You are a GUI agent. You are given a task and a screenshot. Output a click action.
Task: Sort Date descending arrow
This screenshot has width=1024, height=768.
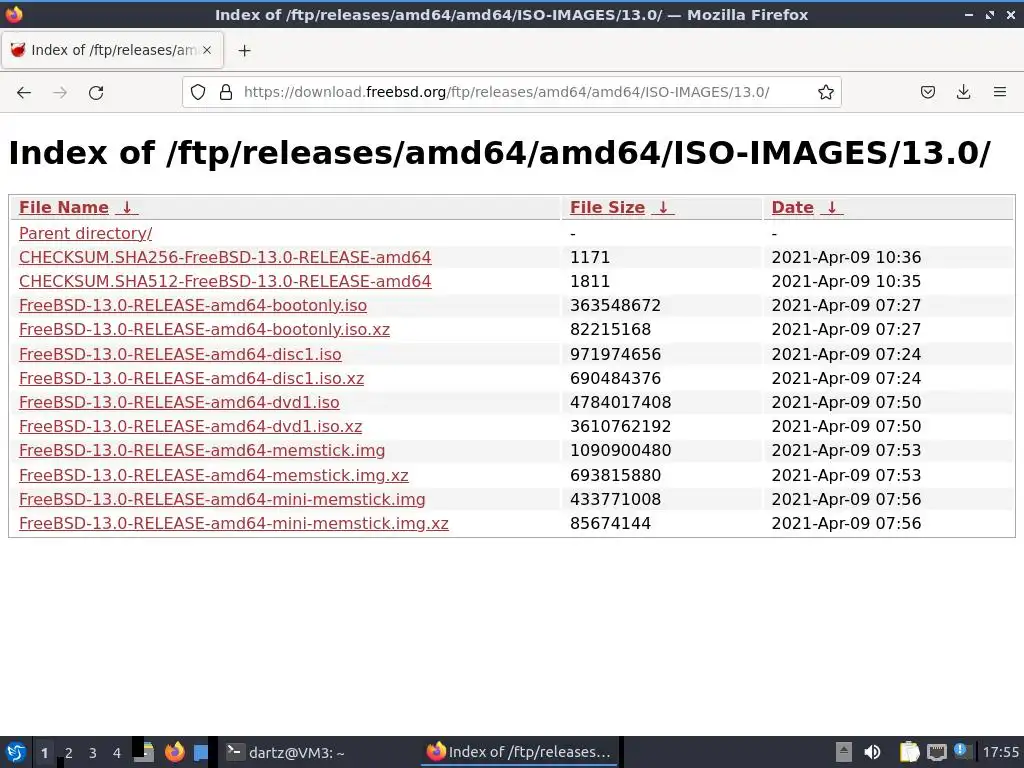(832, 208)
